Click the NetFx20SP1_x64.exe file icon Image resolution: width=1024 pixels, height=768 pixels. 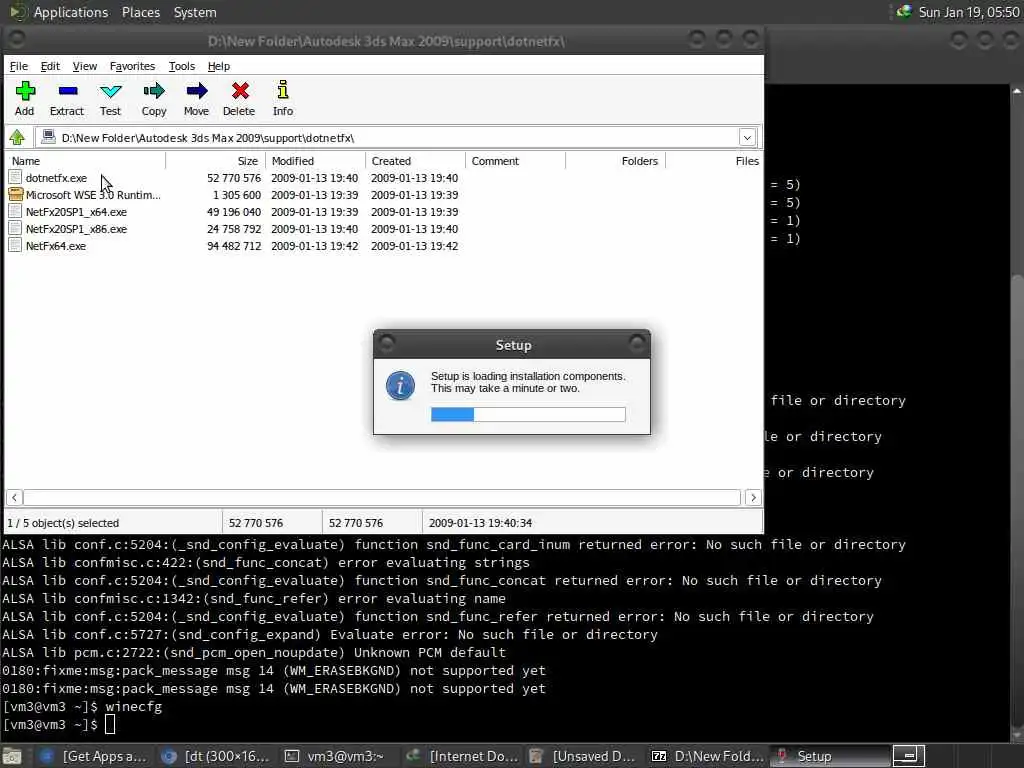[x=16, y=212]
